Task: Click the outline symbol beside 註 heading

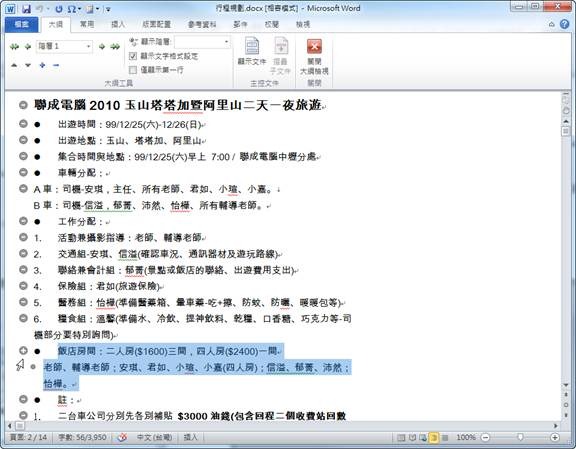Action: (x=23, y=399)
